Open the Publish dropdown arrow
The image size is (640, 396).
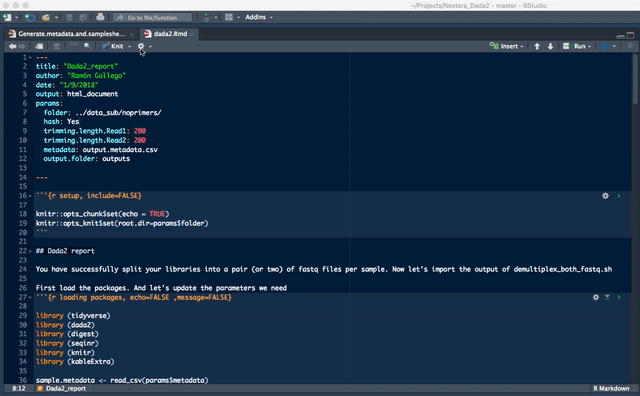click(614, 47)
